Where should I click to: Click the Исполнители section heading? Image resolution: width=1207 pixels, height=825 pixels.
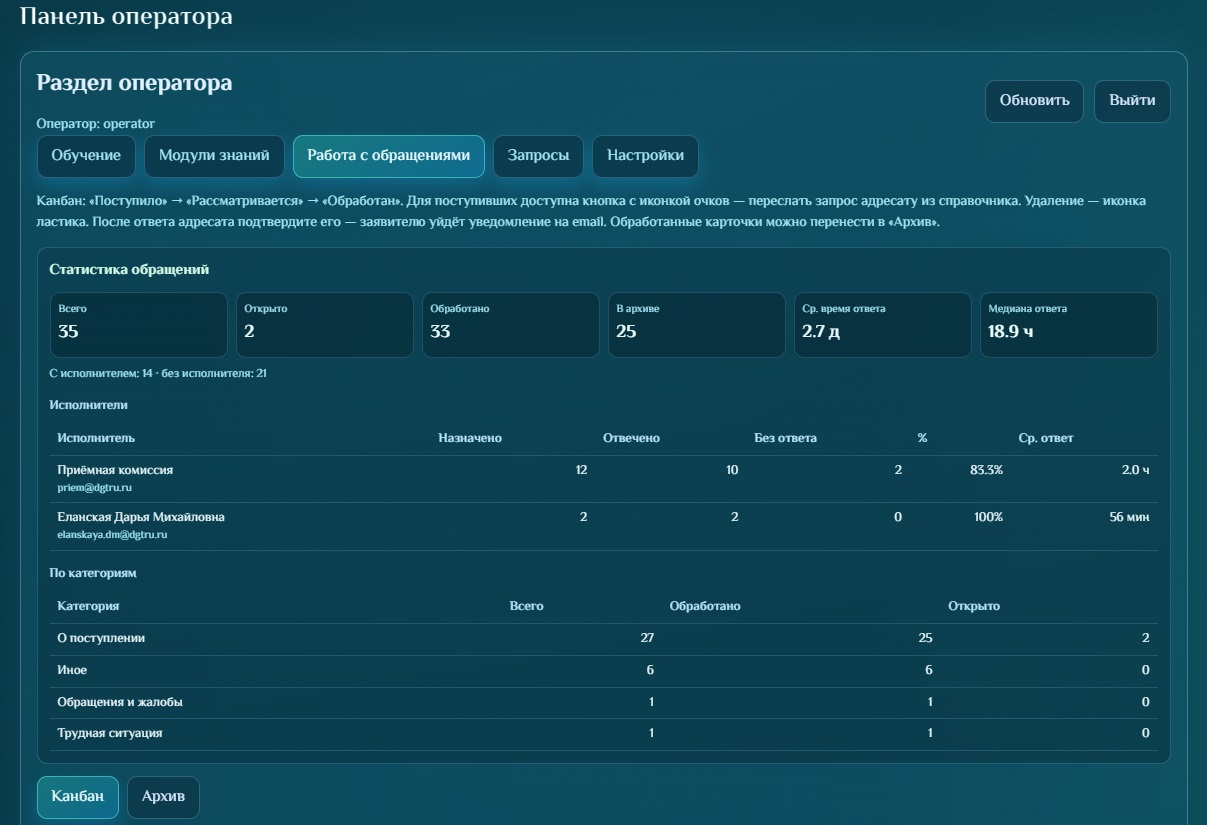coord(89,405)
